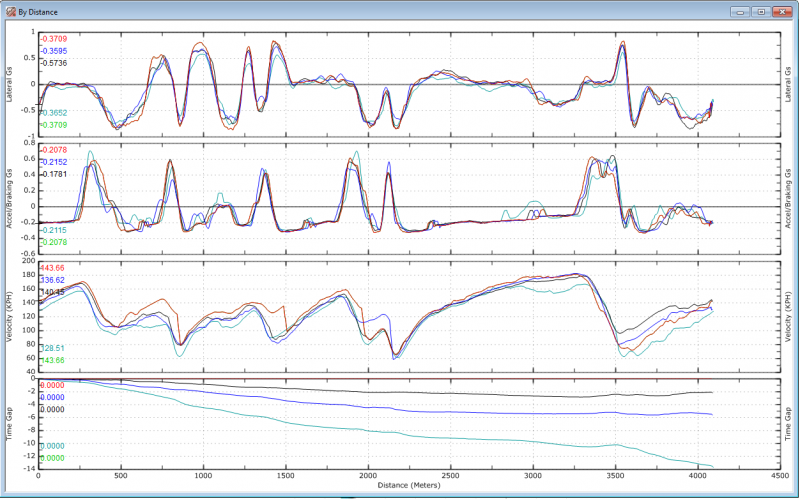
Task: Select the black -0.5736 Lateral Gs value
Action: [54, 63]
